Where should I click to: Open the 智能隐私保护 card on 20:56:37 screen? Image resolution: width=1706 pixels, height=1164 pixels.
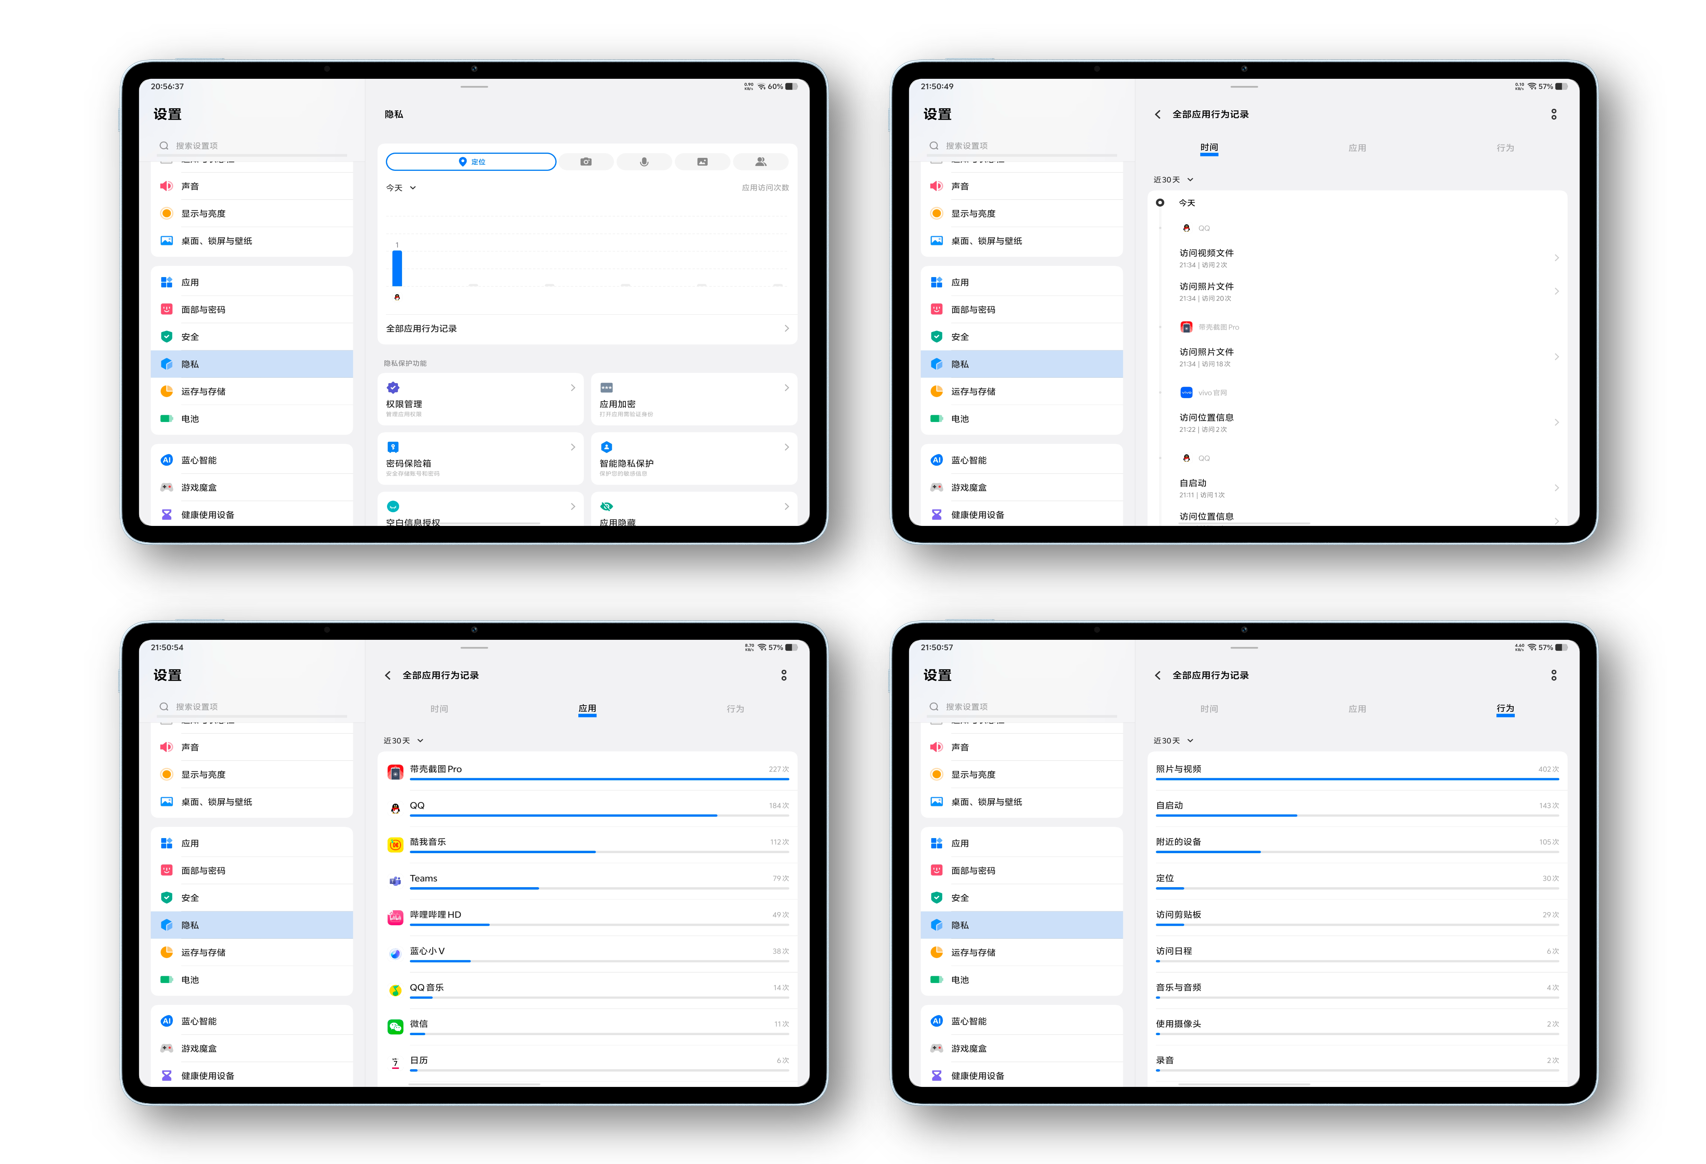pyautogui.click(x=694, y=458)
